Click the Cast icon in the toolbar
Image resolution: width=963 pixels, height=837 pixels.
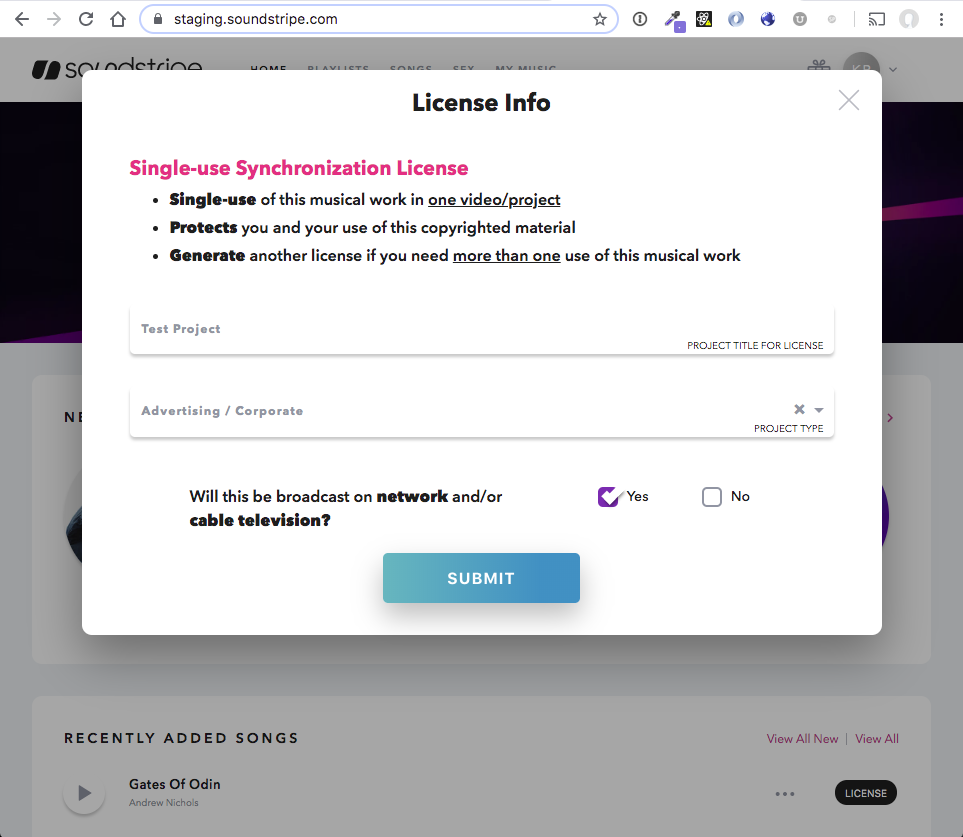[x=876, y=19]
